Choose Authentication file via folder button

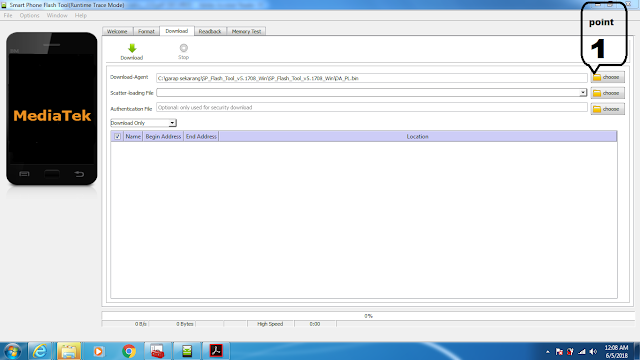click(x=607, y=109)
